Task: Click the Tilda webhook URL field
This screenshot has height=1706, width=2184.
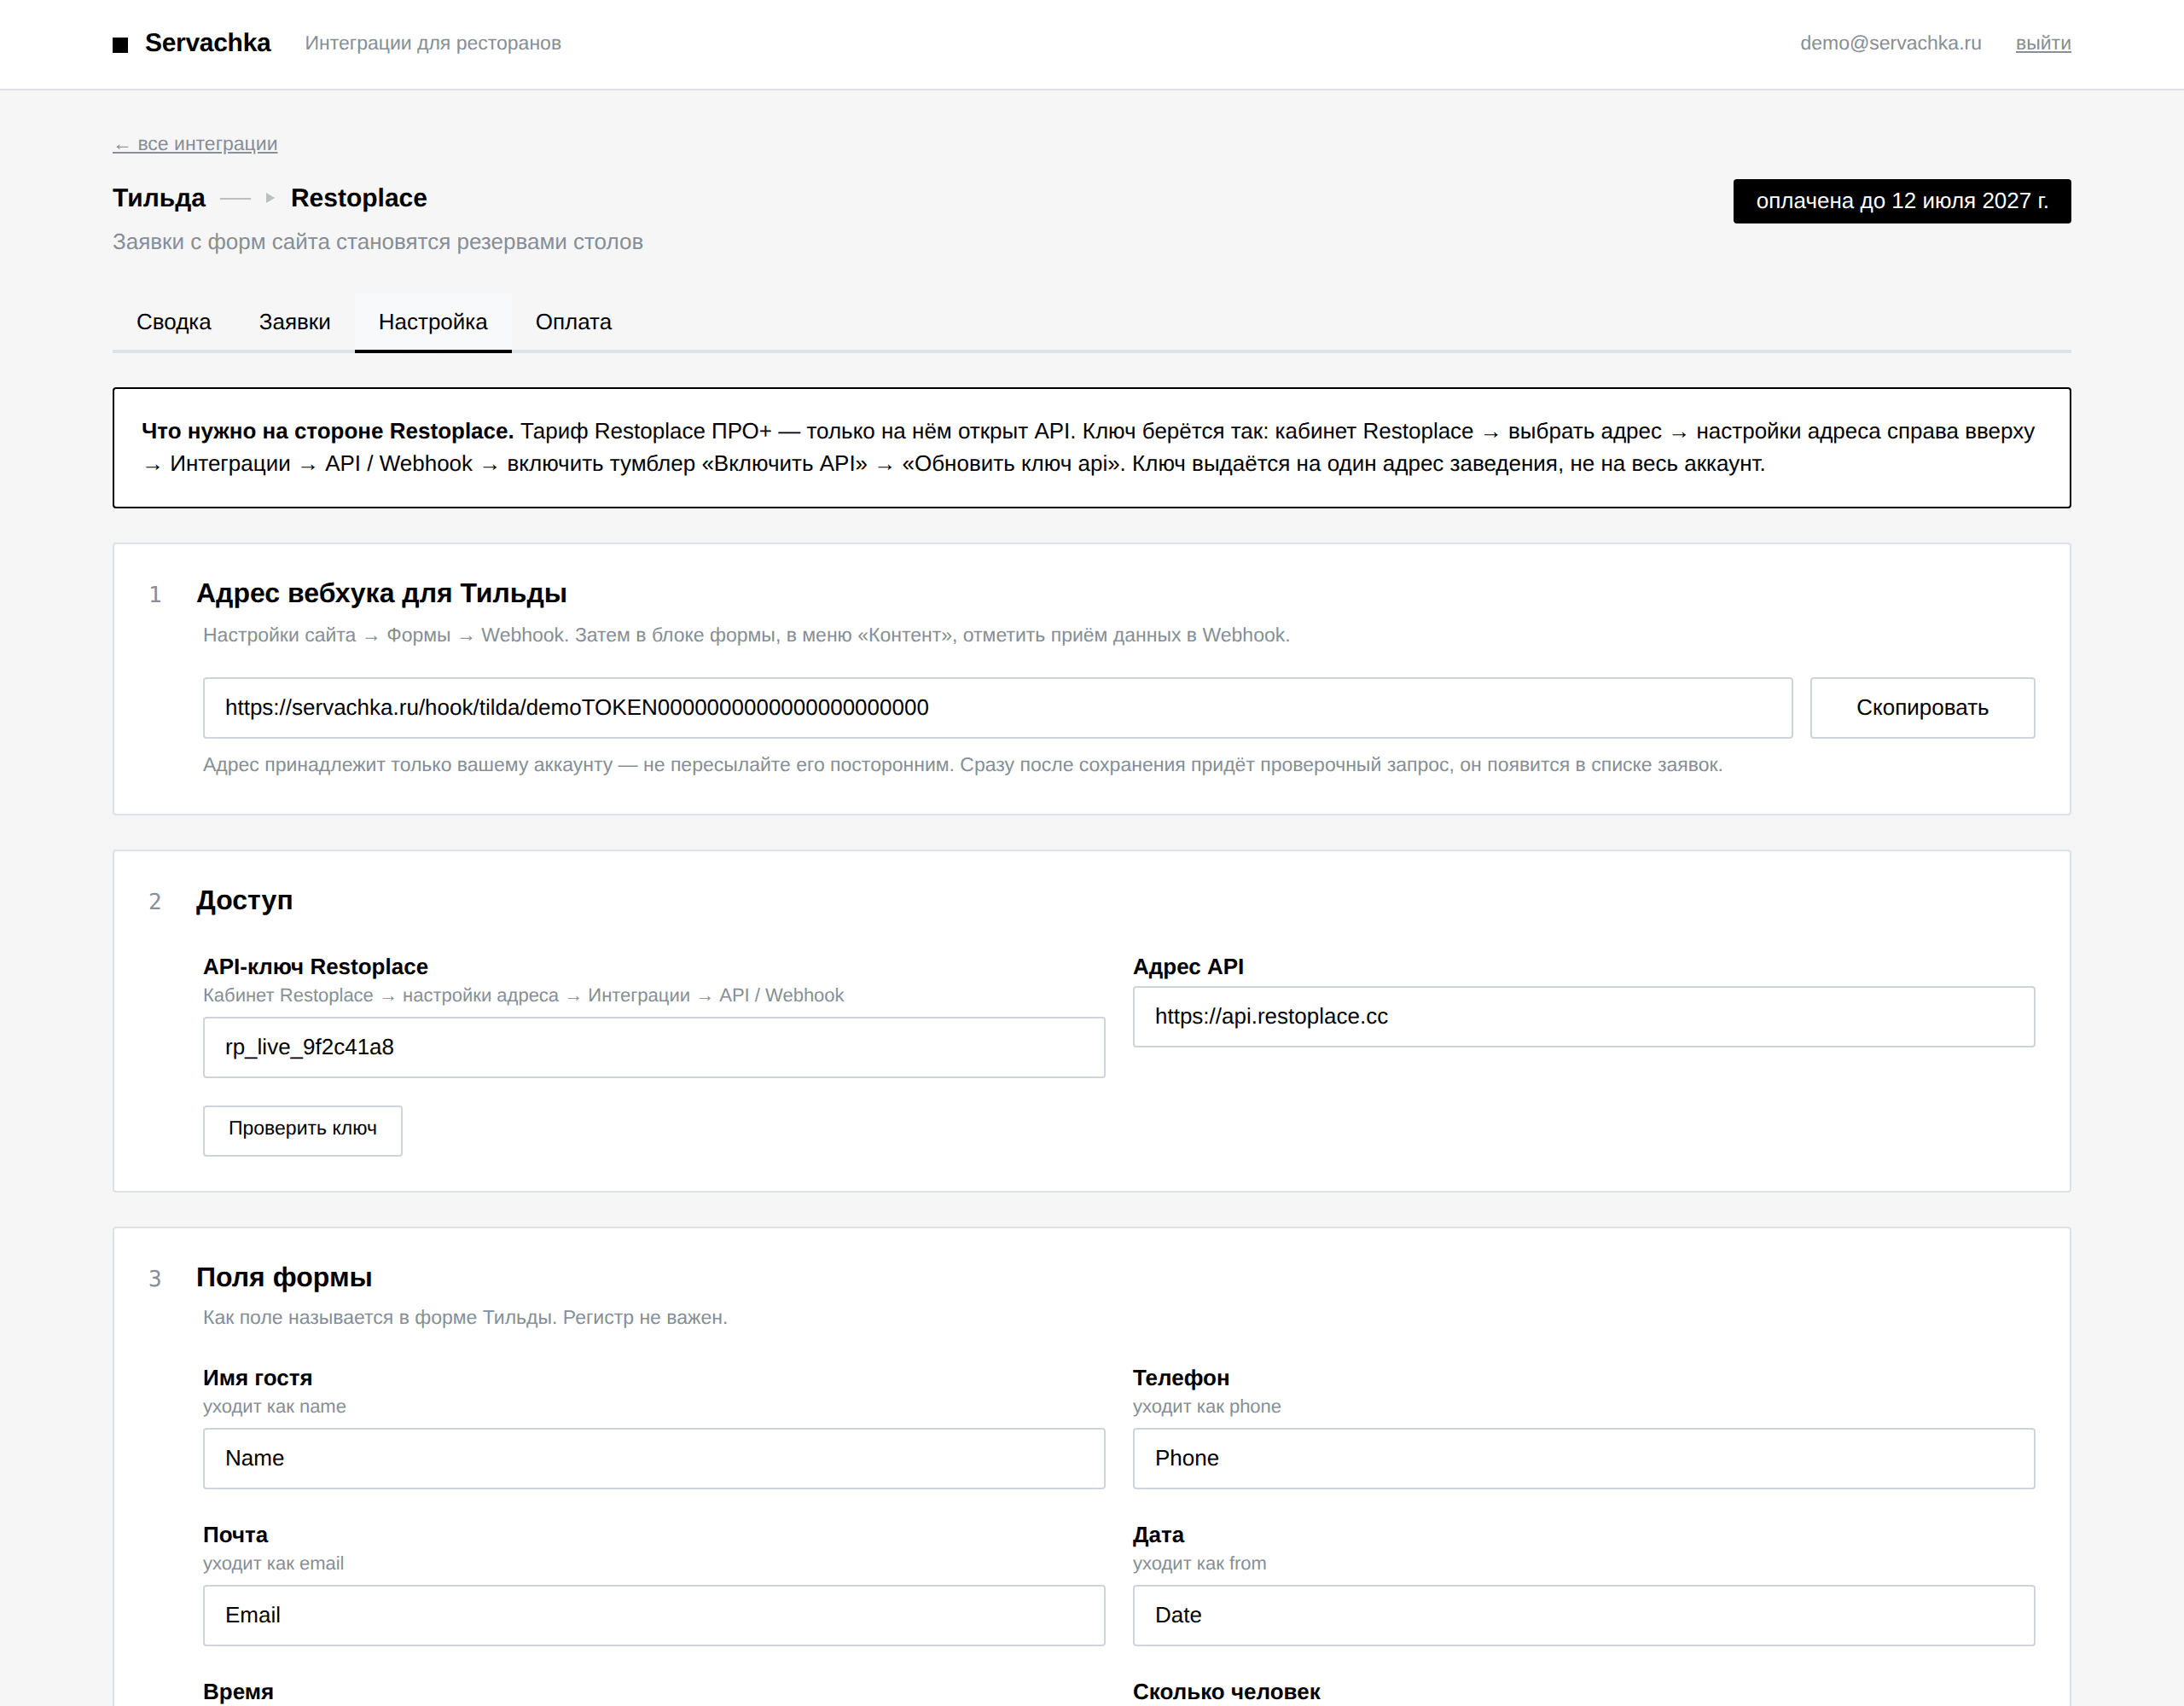Action: pyautogui.click(x=997, y=708)
